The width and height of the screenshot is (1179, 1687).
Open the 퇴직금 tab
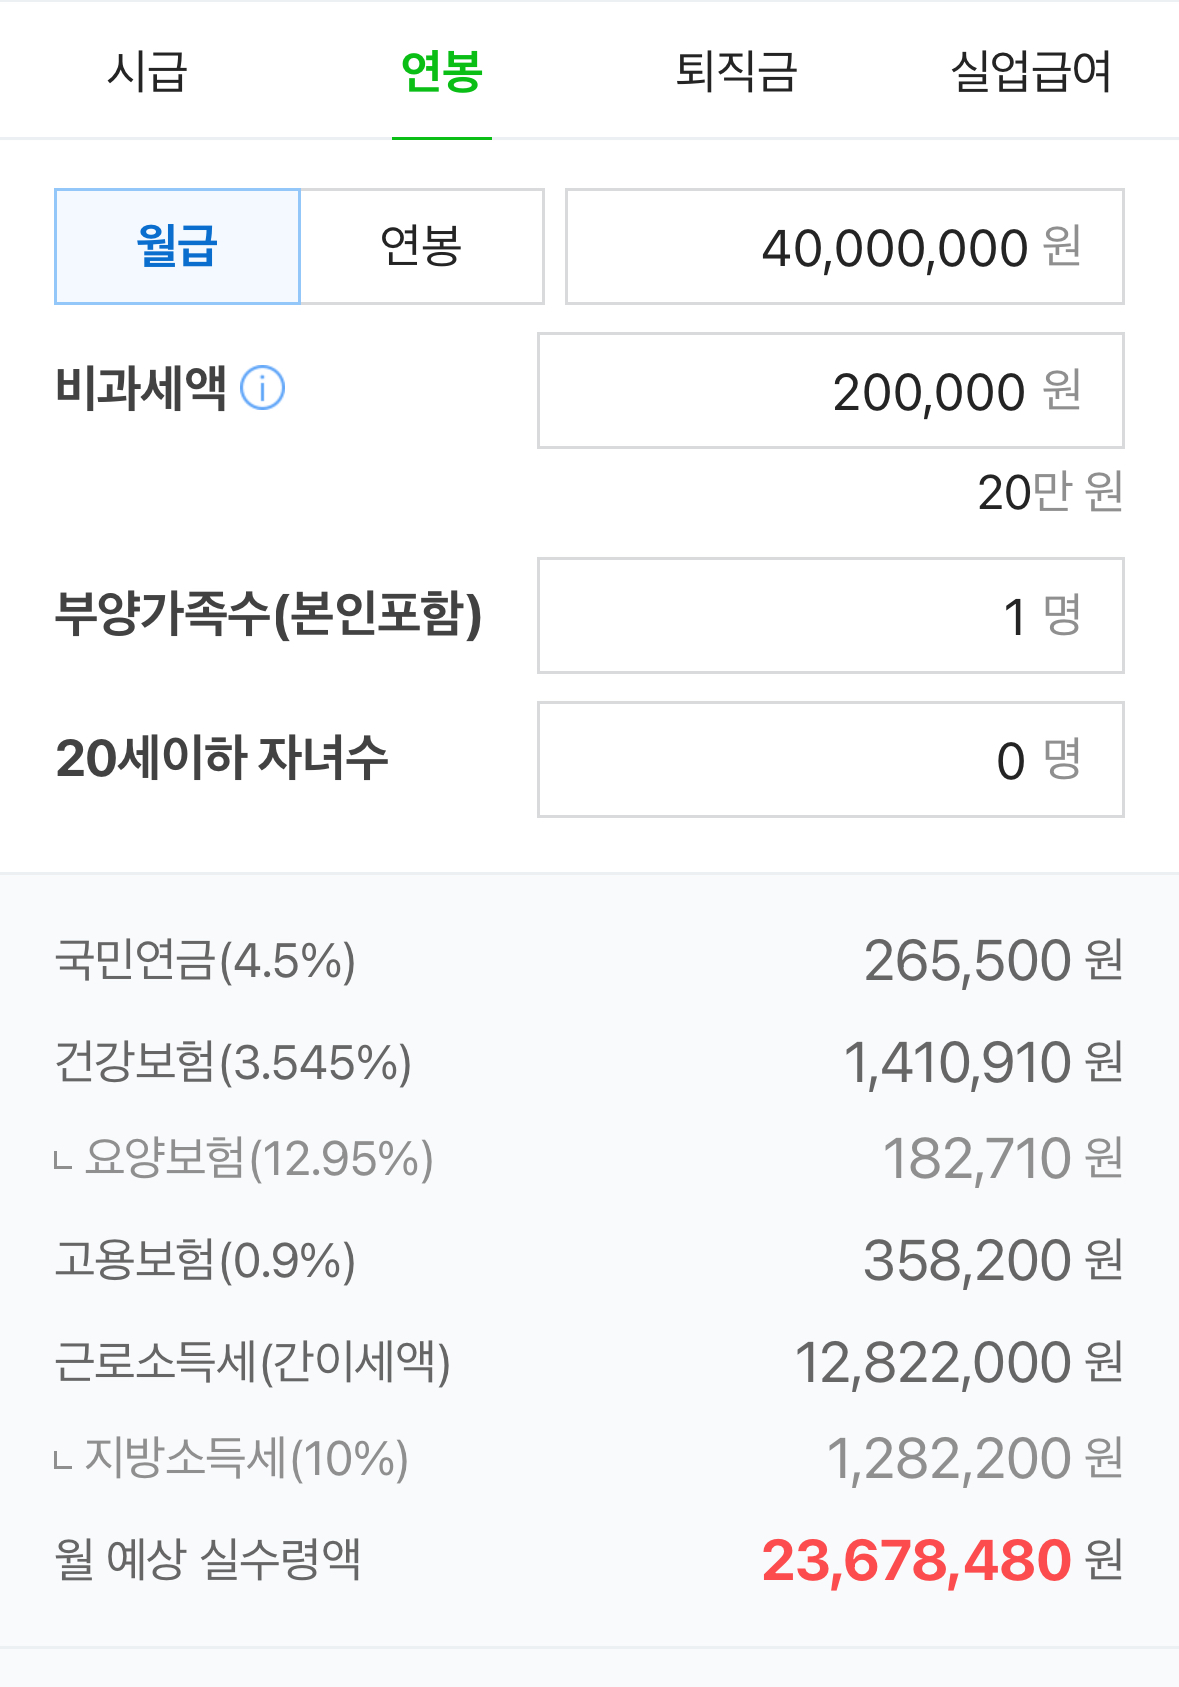coord(736,71)
